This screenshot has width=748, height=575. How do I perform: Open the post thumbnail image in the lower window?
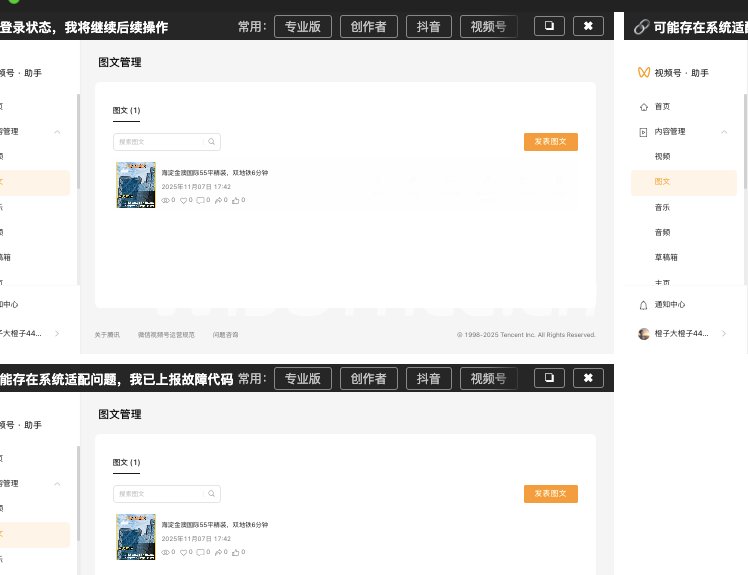pos(136,537)
